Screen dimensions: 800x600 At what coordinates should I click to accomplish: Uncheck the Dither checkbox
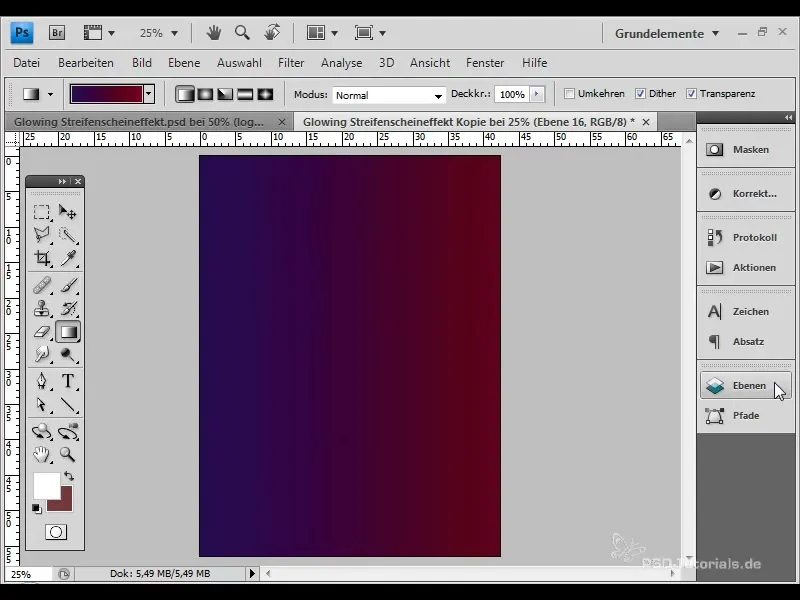[x=640, y=93]
